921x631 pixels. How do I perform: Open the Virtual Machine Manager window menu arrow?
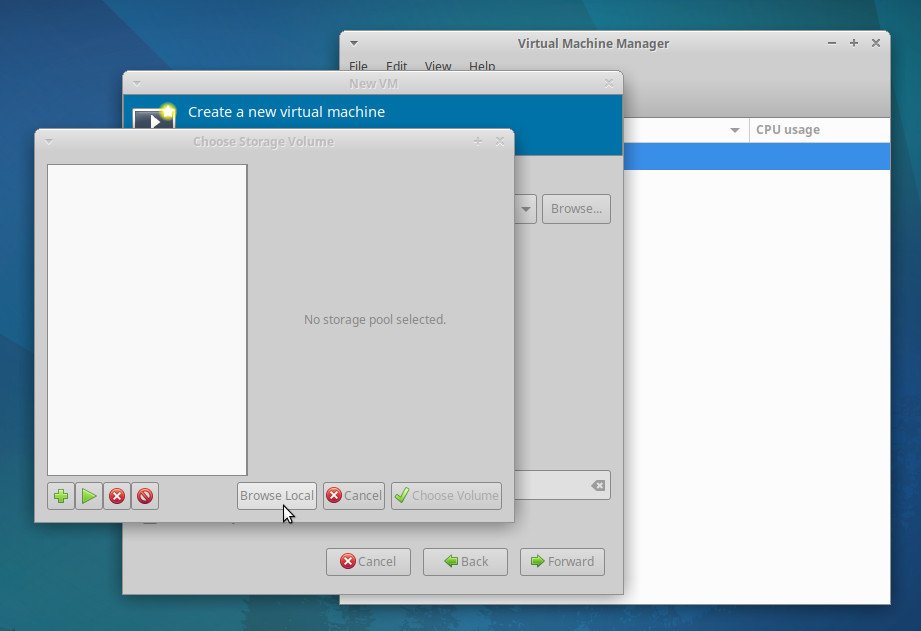(354, 43)
